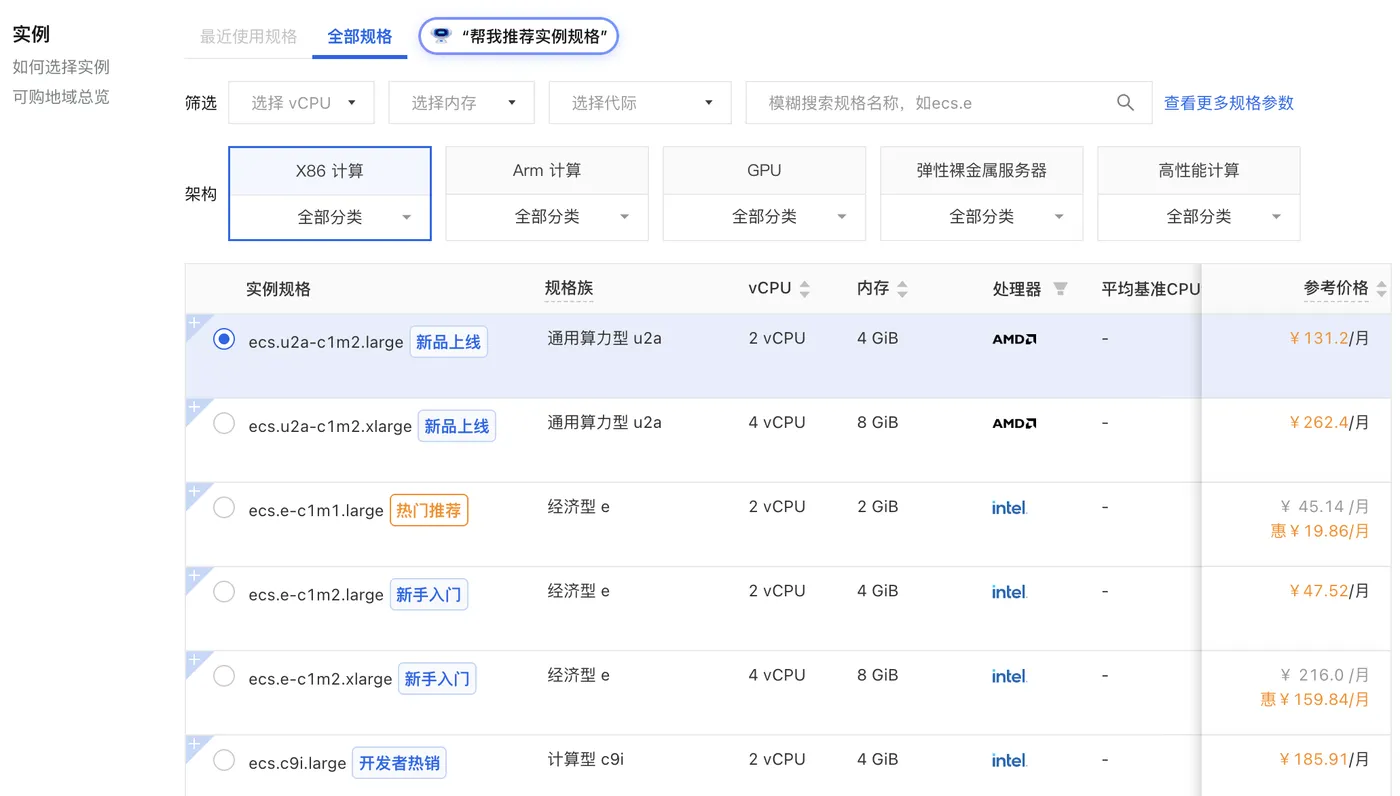Select Arm 计算 architecture tab

pos(547,171)
